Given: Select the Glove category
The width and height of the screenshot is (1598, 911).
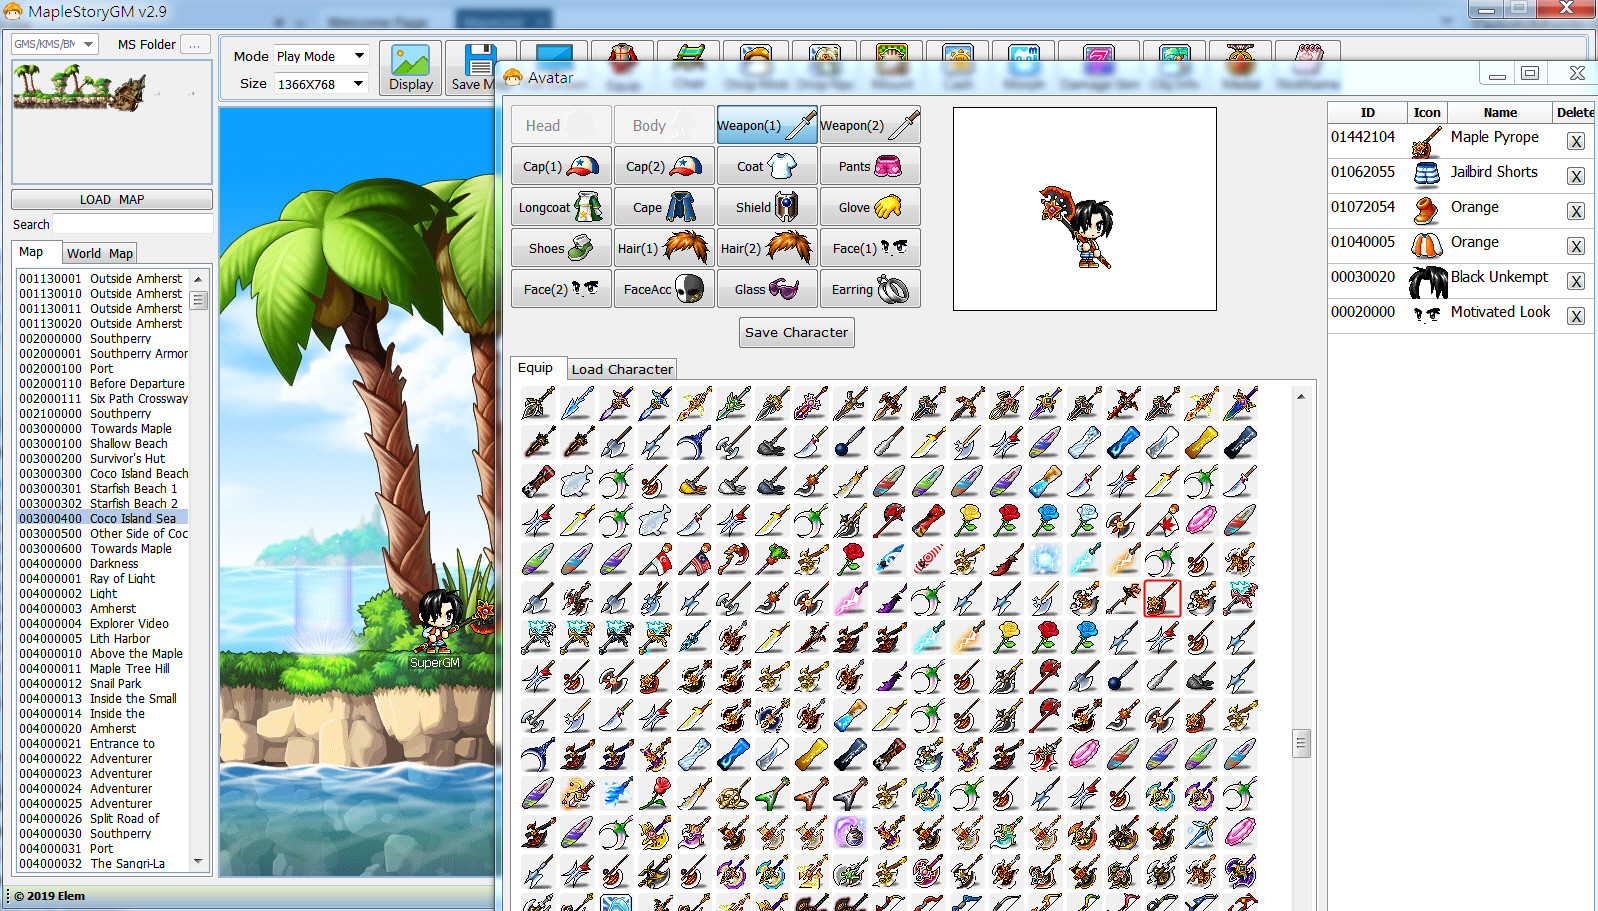Looking at the screenshot, I should click(x=870, y=207).
